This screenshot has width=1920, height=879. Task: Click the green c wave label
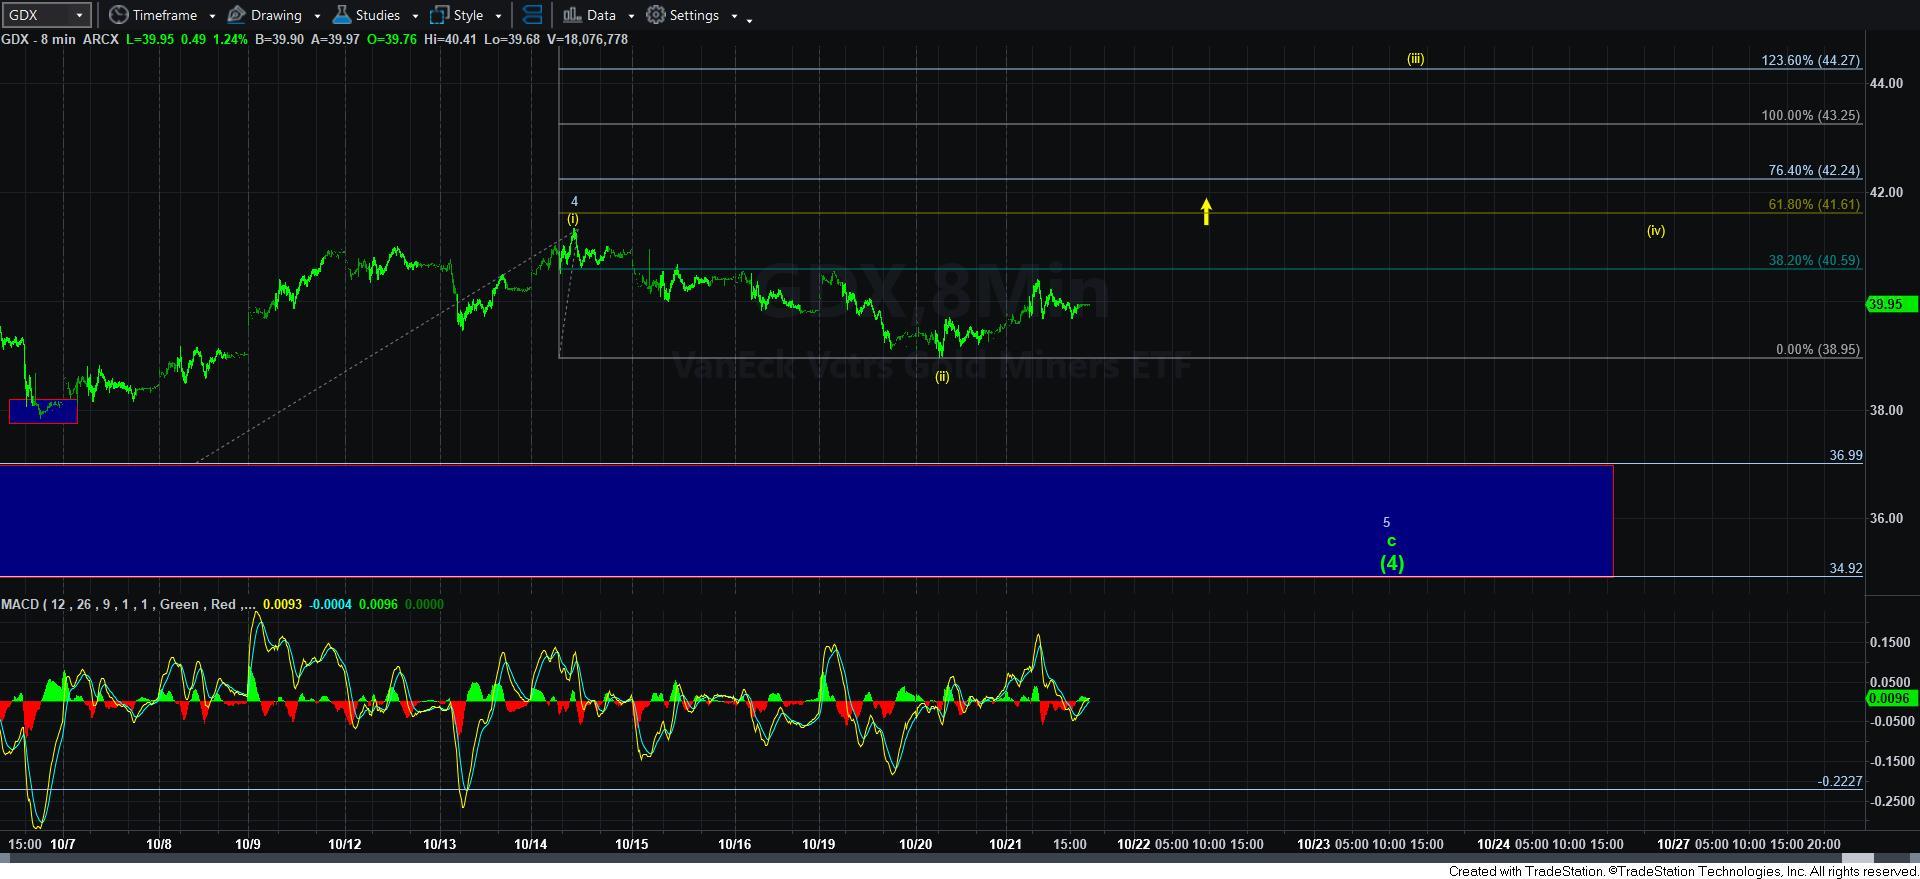[x=1391, y=541]
